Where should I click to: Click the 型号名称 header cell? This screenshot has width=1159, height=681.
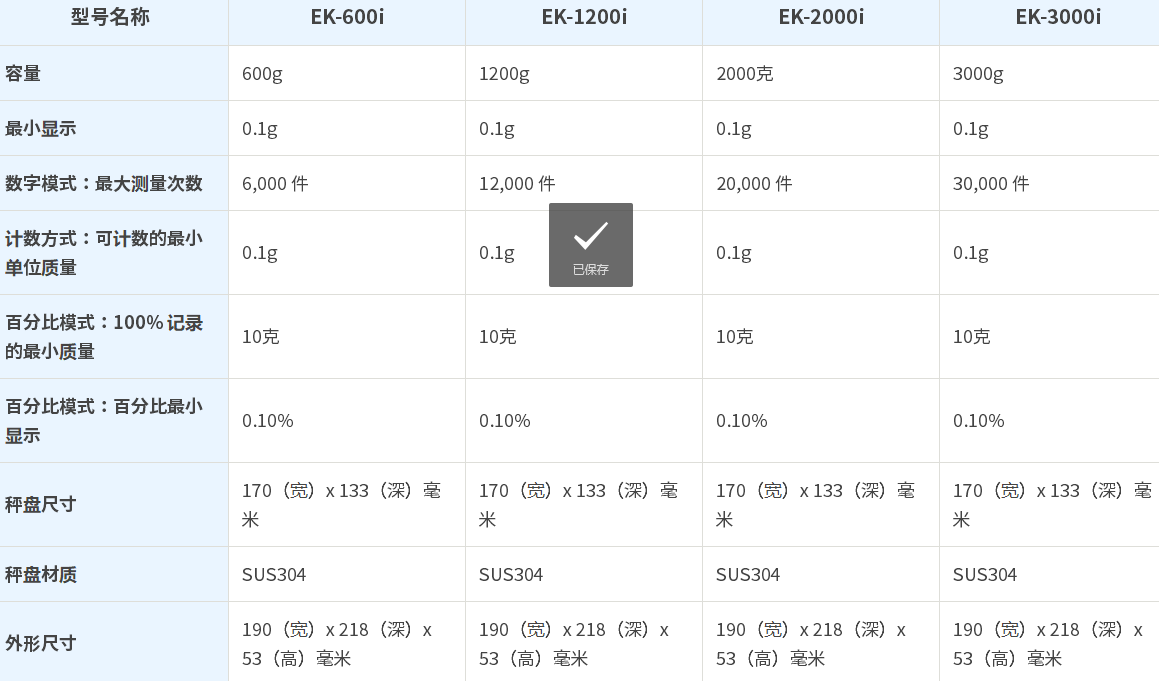tap(111, 17)
